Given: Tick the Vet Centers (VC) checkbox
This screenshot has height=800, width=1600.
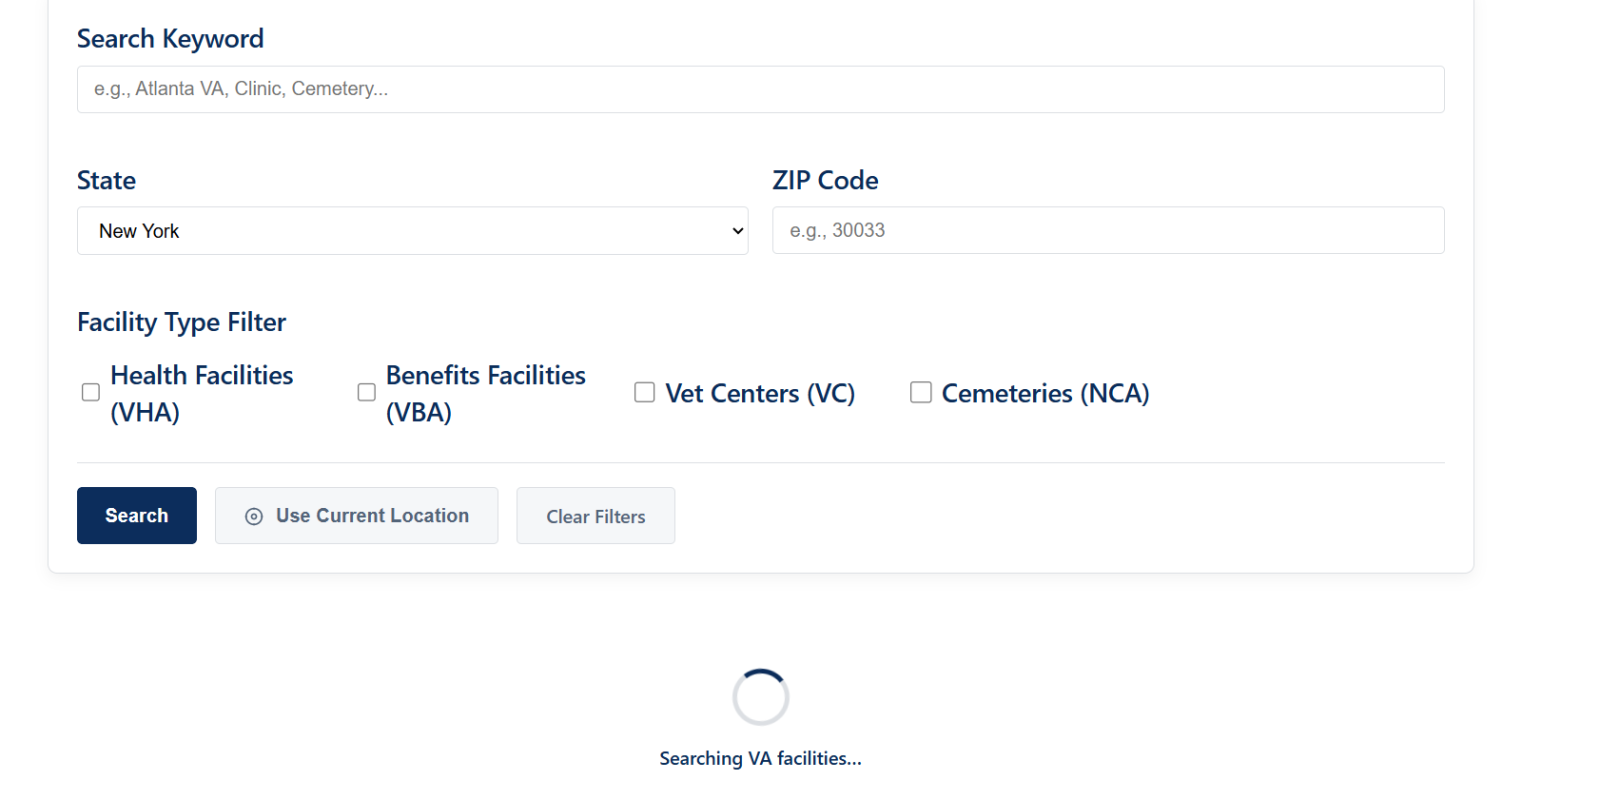Looking at the screenshot, I should [x=645, y=392].
